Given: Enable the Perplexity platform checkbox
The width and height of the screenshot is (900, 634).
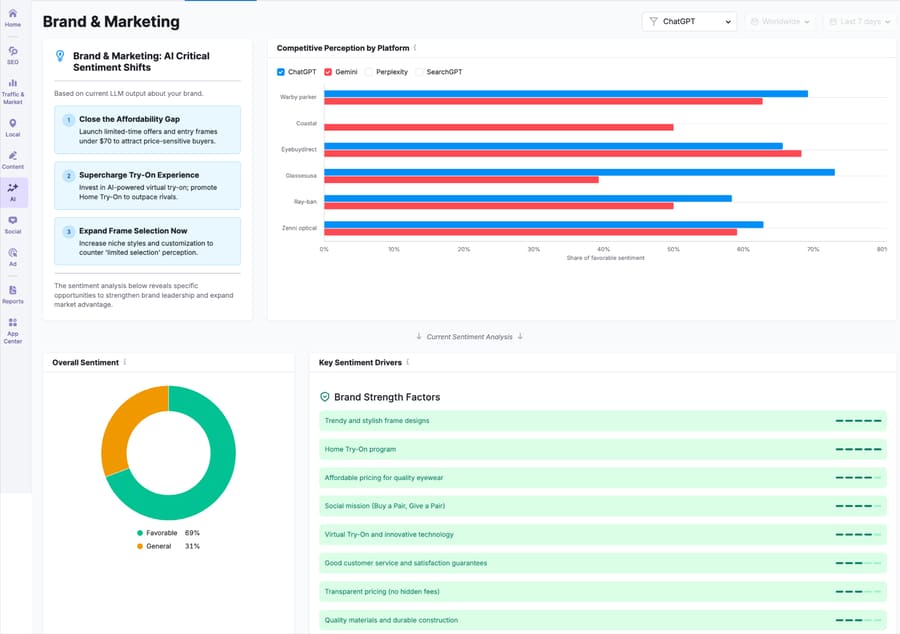Looking at the screenshot, I should (369, 72).
